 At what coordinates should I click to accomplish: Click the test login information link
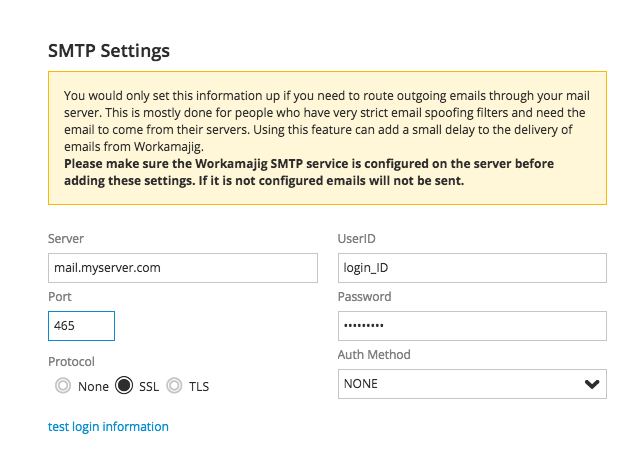(x=108, y=426)
